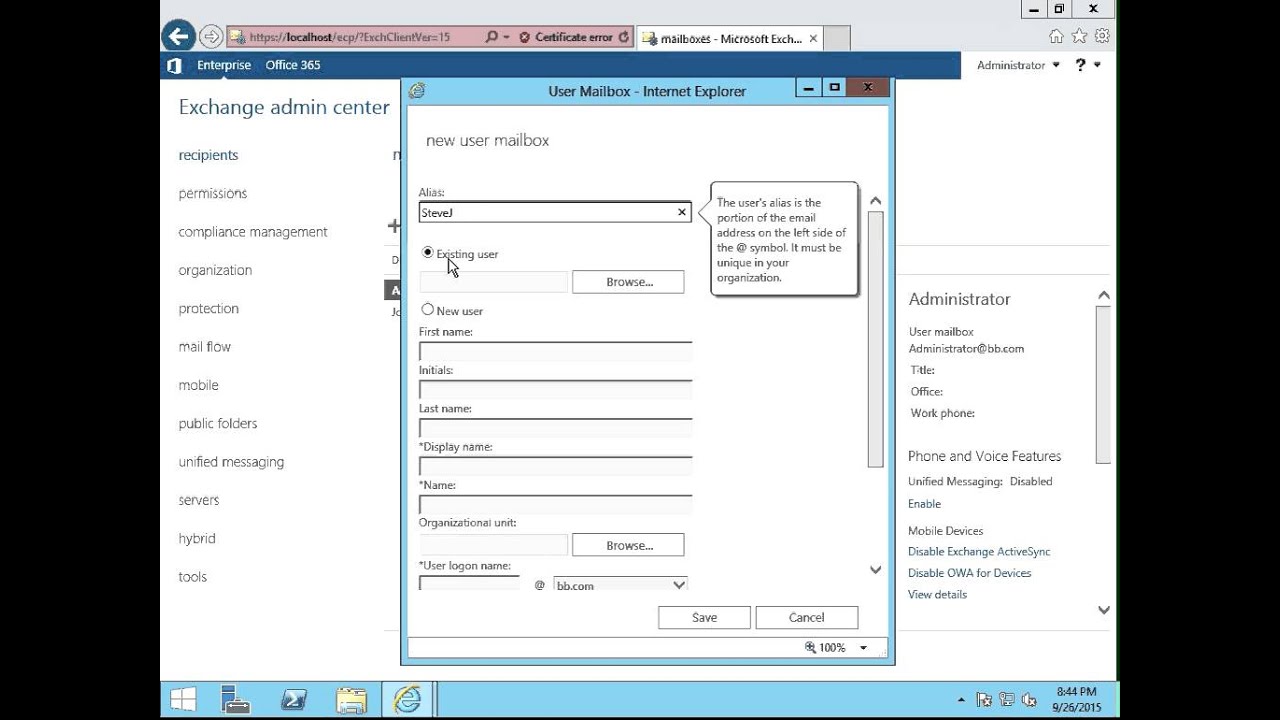Click the Save button
Viewport: 1280px width, 720px height.
click(704, 617)
